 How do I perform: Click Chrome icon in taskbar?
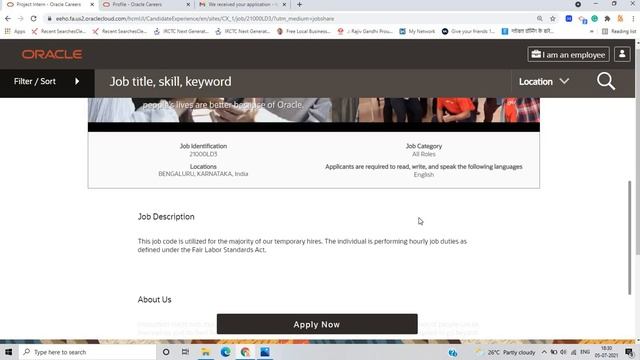pyautogui.click(x=245, y=352)
